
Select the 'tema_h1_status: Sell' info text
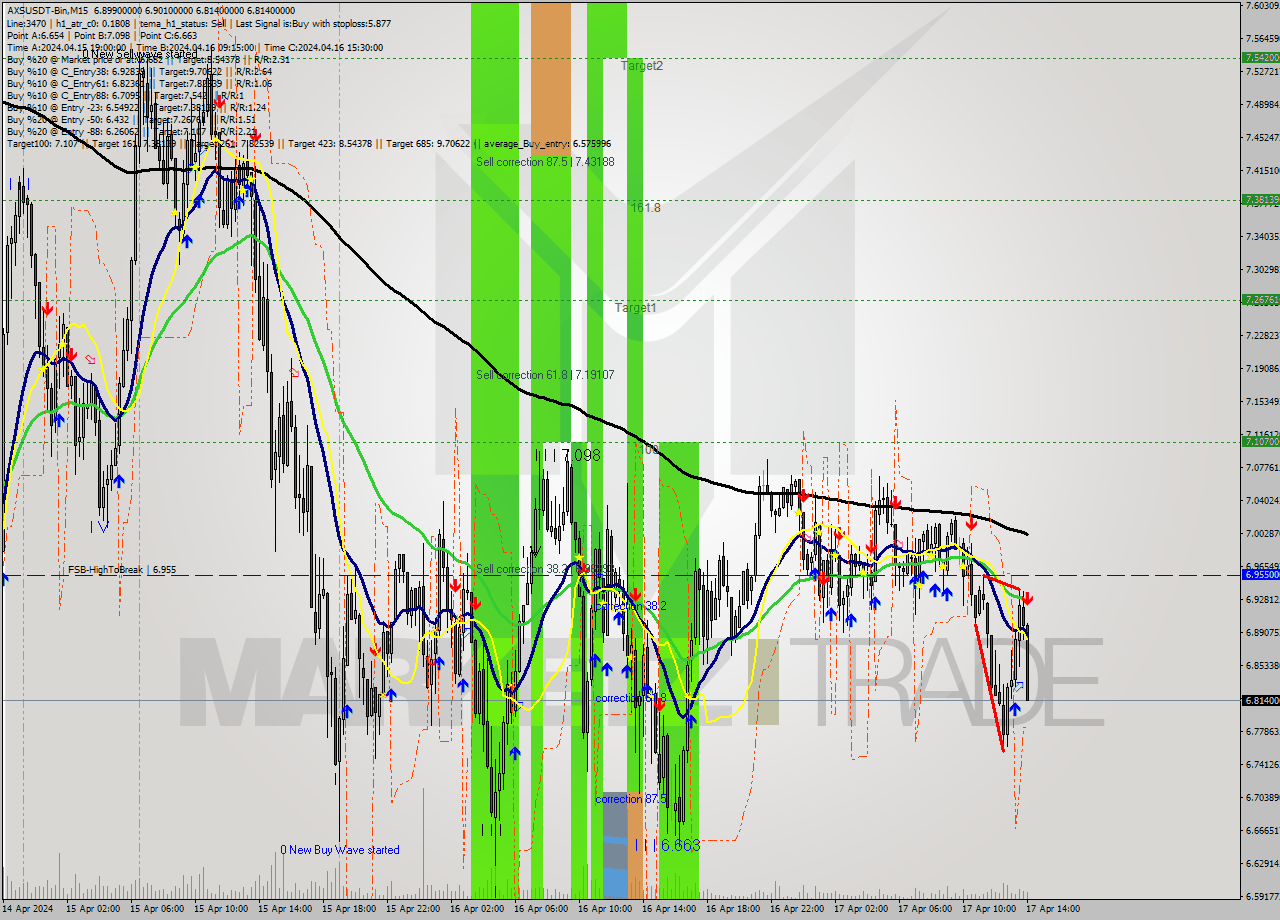(181, 22)
